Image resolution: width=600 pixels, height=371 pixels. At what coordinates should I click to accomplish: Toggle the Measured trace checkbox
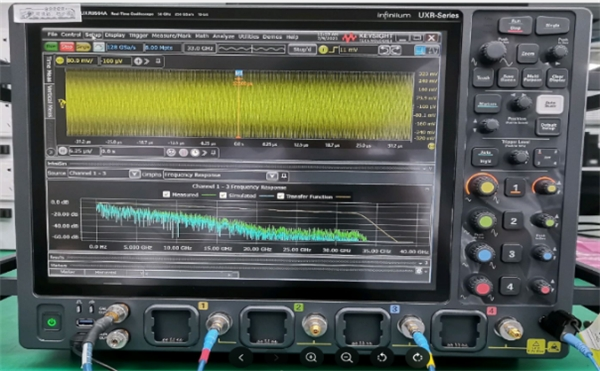tap(166, 194)
